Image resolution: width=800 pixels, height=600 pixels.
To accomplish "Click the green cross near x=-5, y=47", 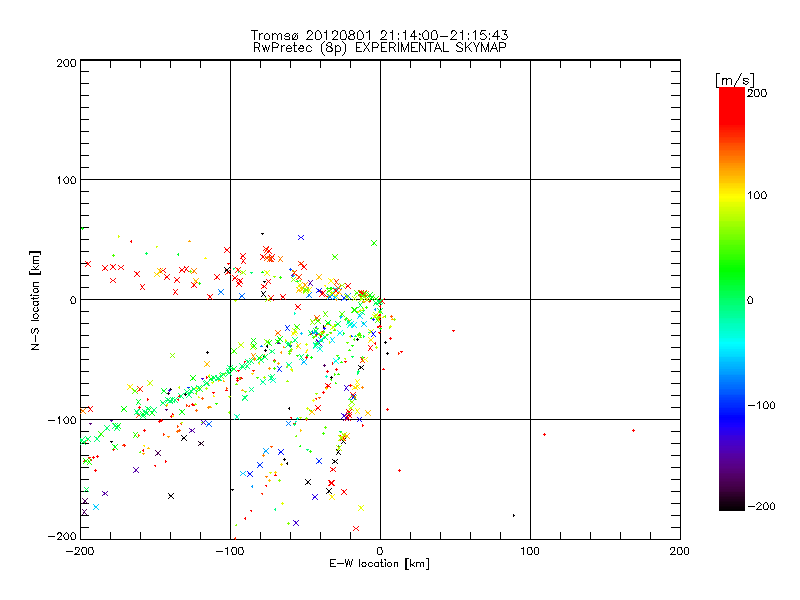I will click(374, 243).
